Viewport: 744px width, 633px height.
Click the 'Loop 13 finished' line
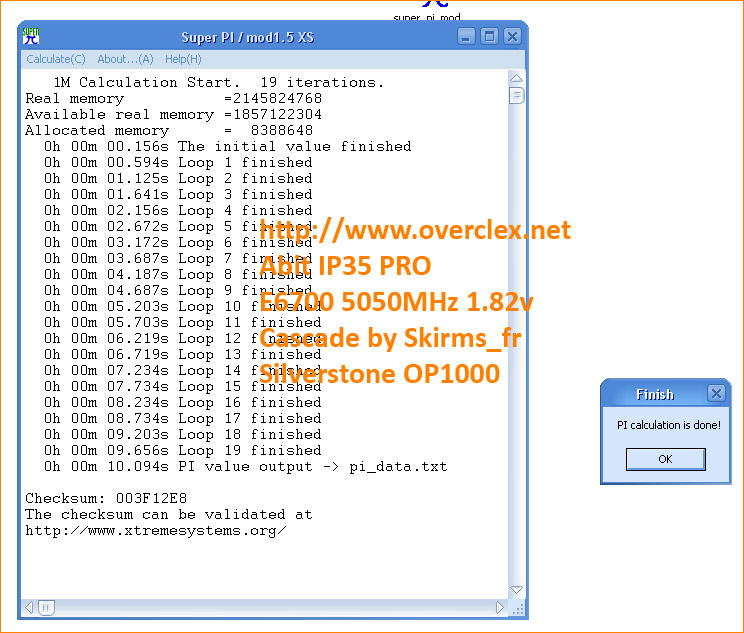tap(183, 355)
